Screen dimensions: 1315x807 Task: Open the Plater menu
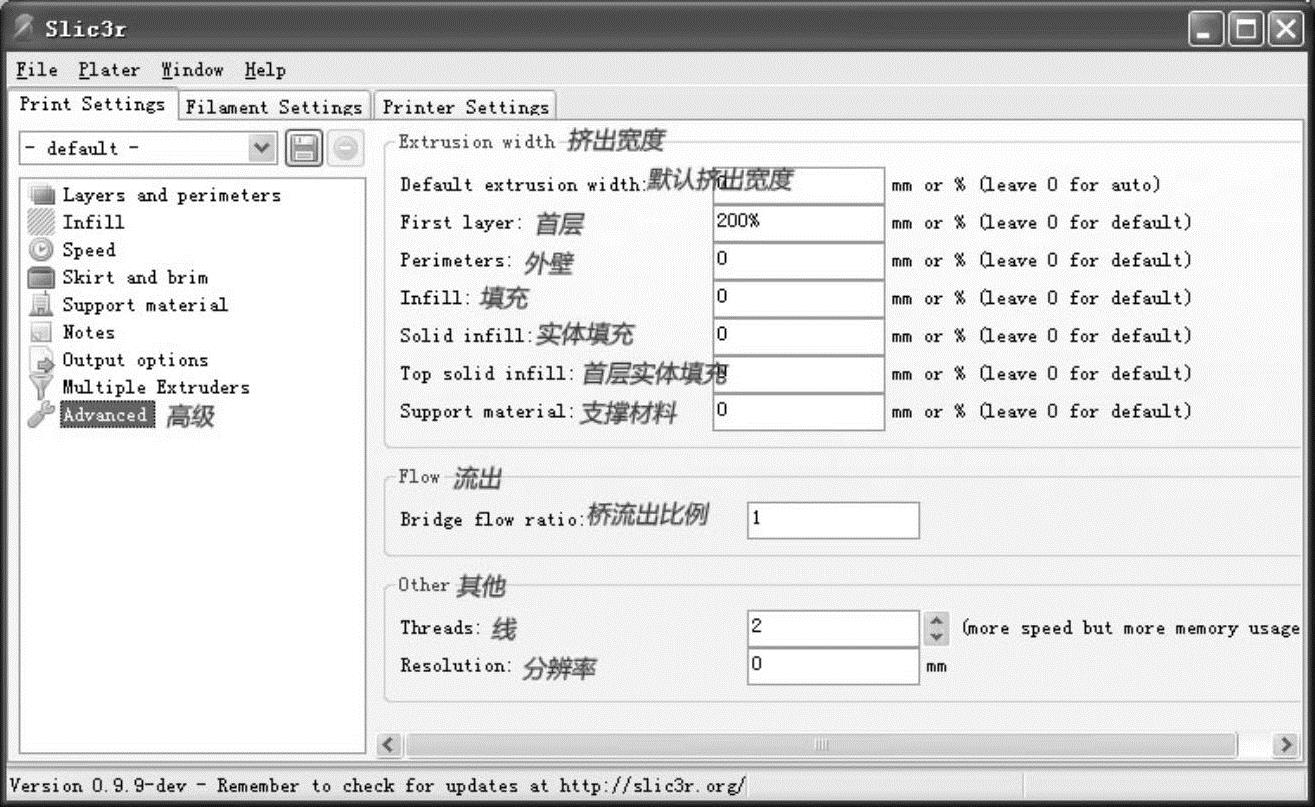109,70
